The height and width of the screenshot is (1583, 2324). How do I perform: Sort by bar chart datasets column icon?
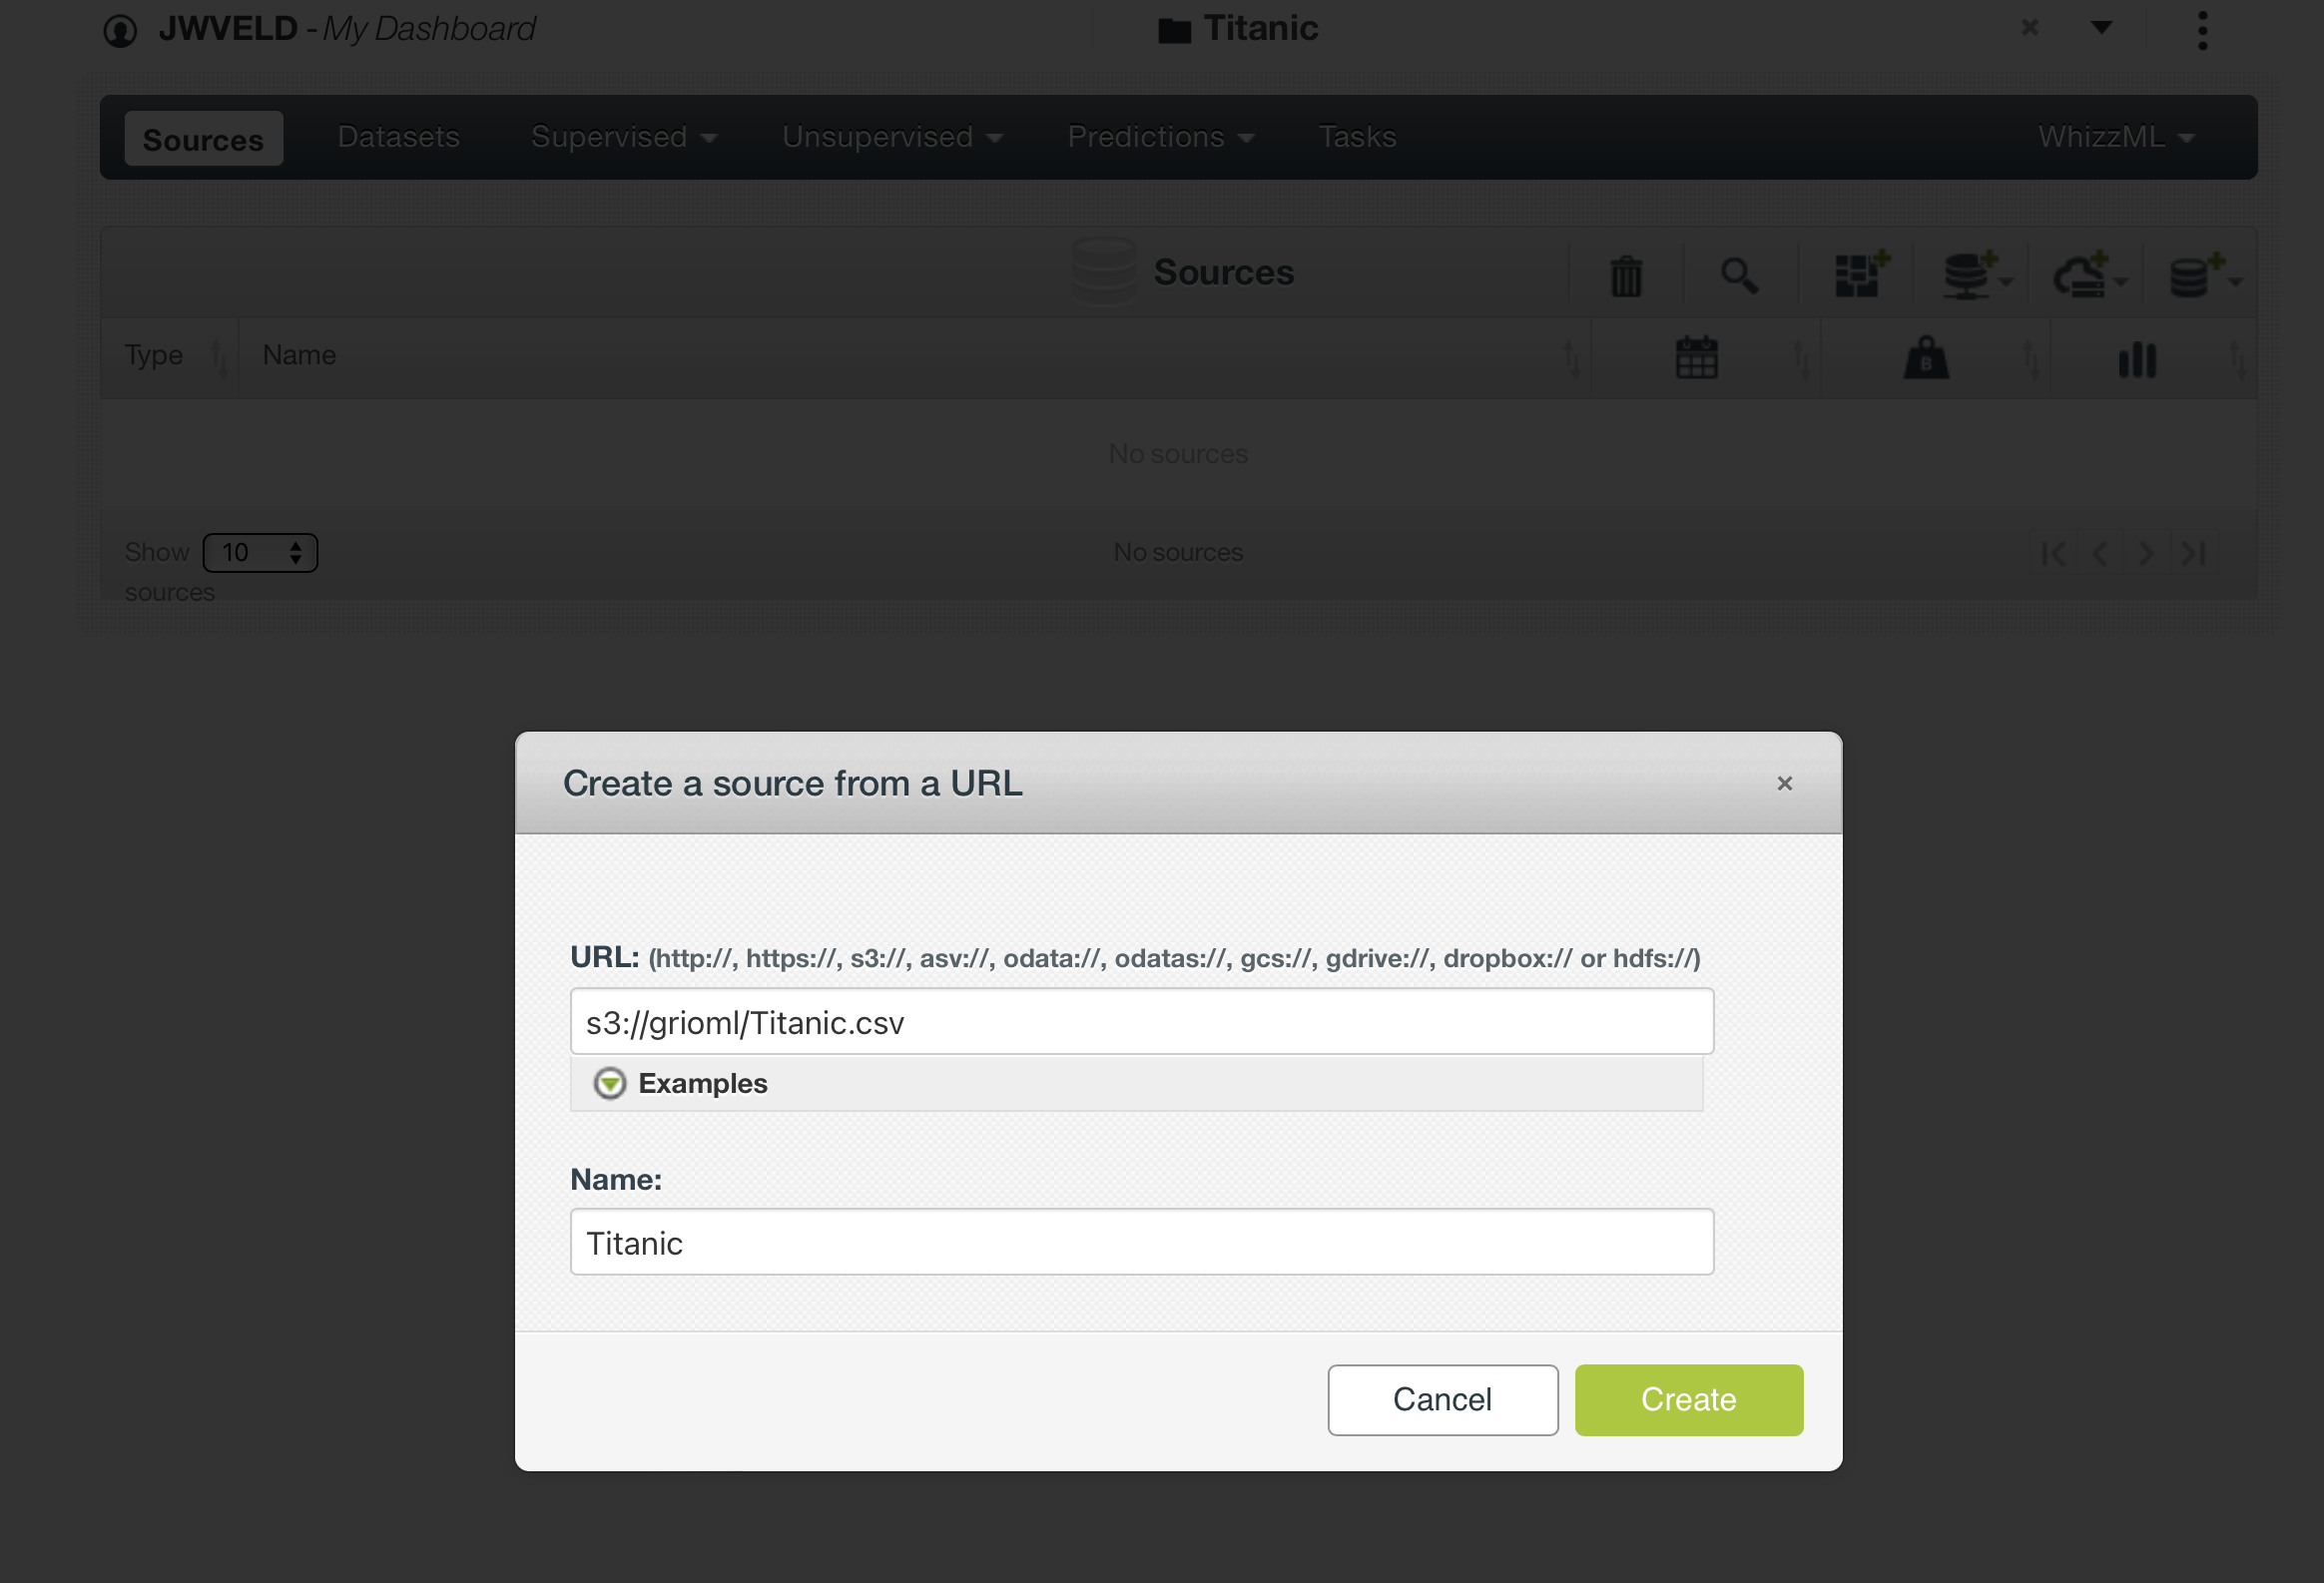tap(2138, 359)
